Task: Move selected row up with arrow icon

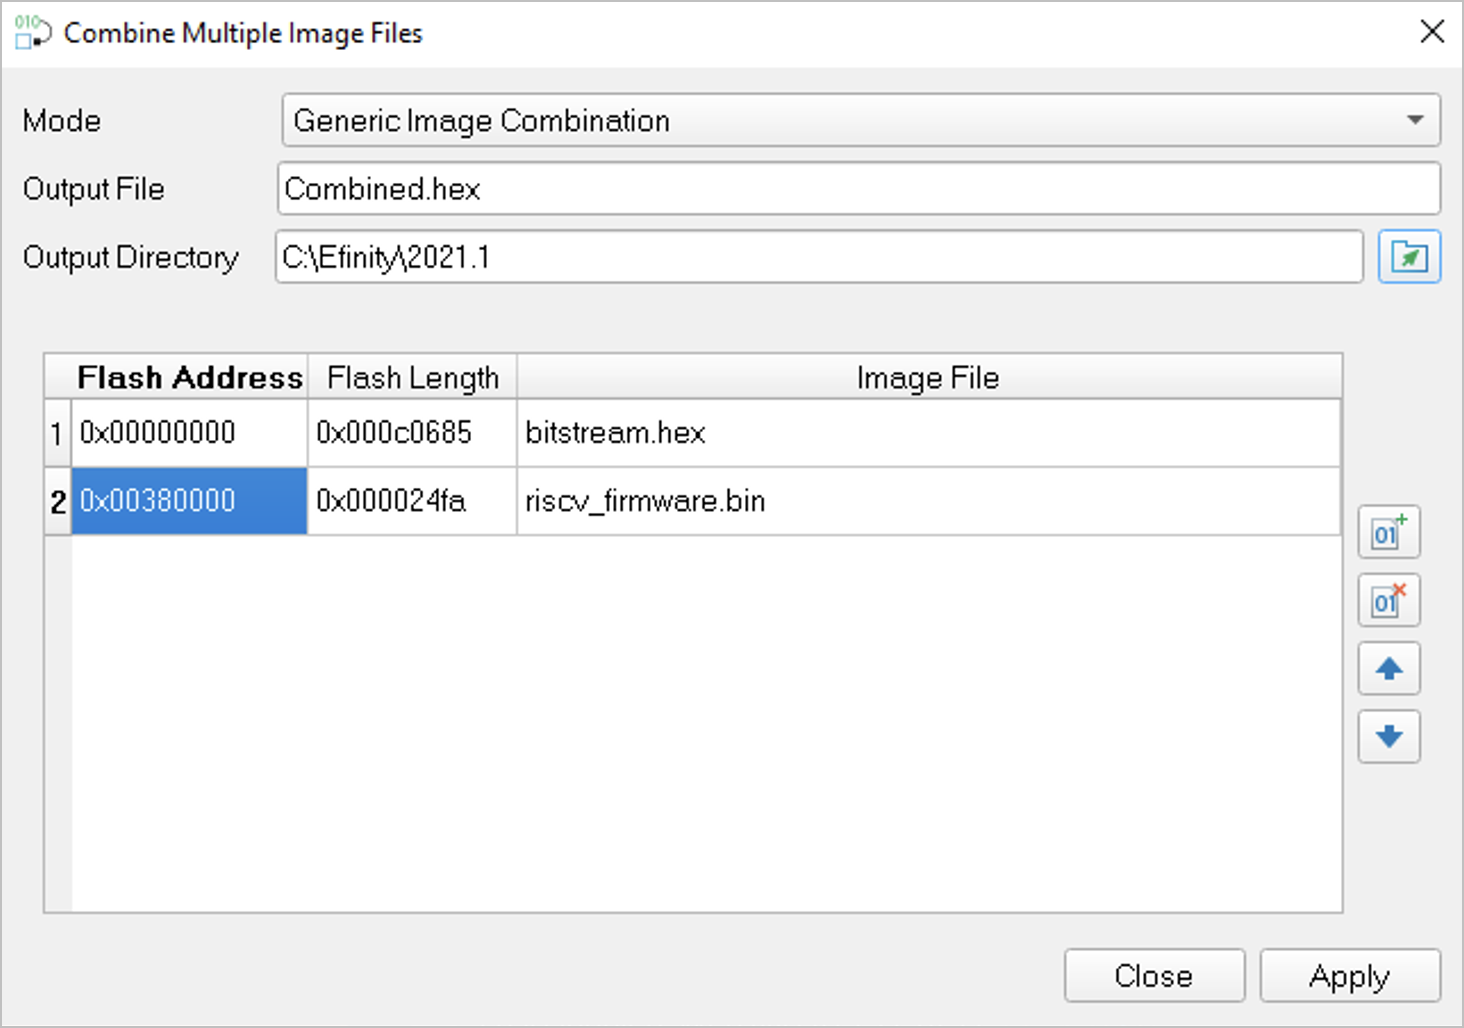Action: 1388,668
